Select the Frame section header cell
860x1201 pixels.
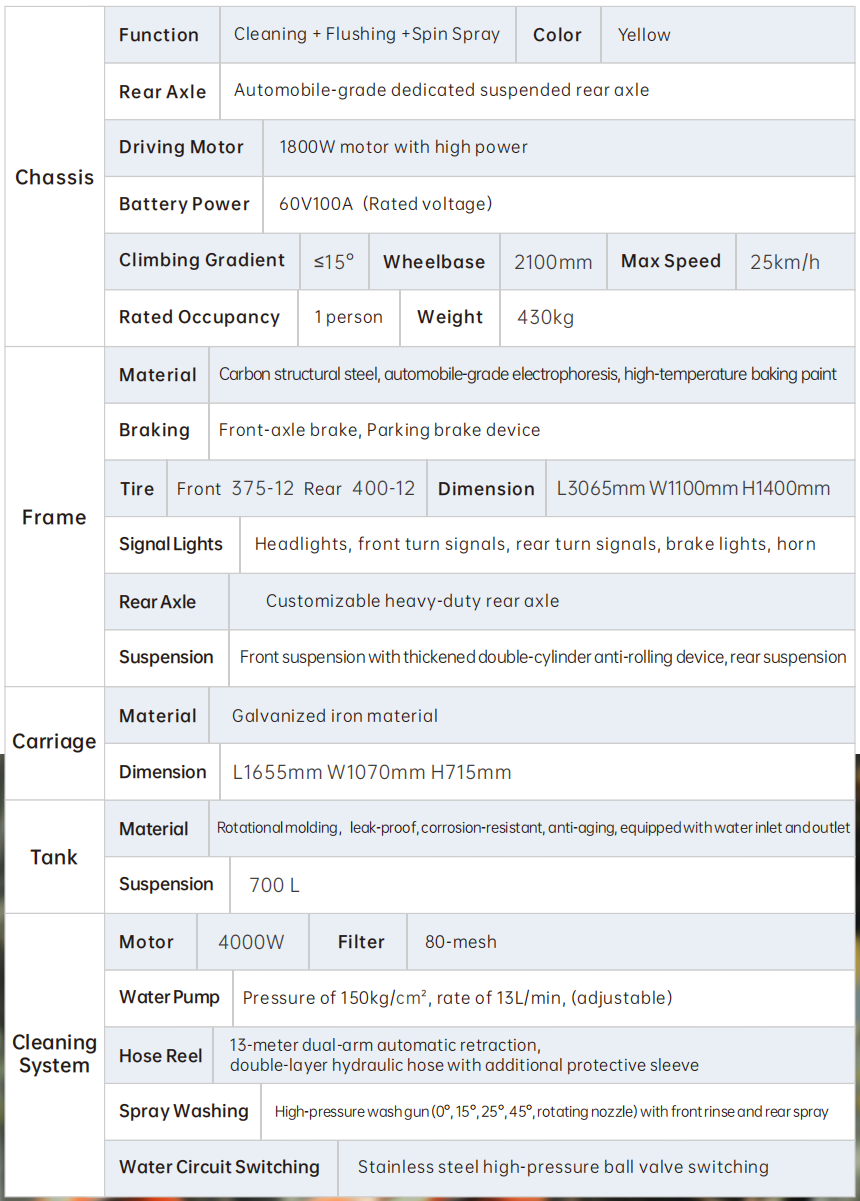54,517
